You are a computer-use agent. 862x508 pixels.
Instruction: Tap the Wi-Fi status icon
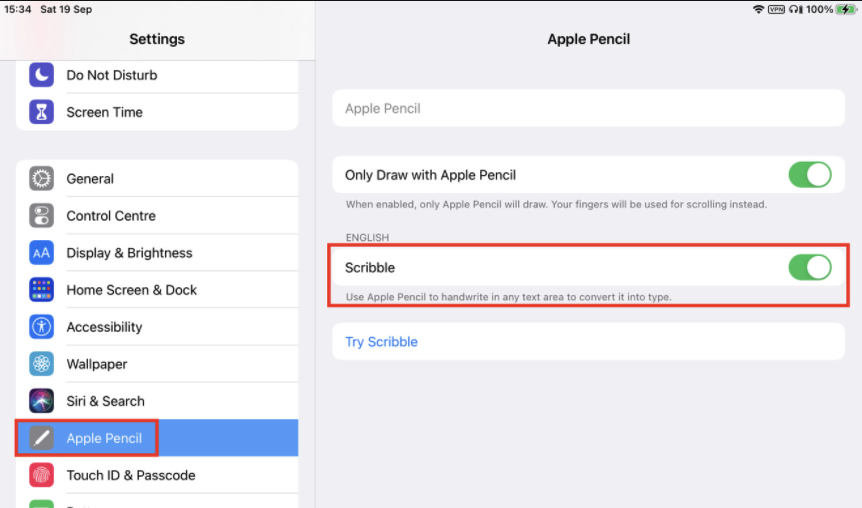[x=759, y=9]
